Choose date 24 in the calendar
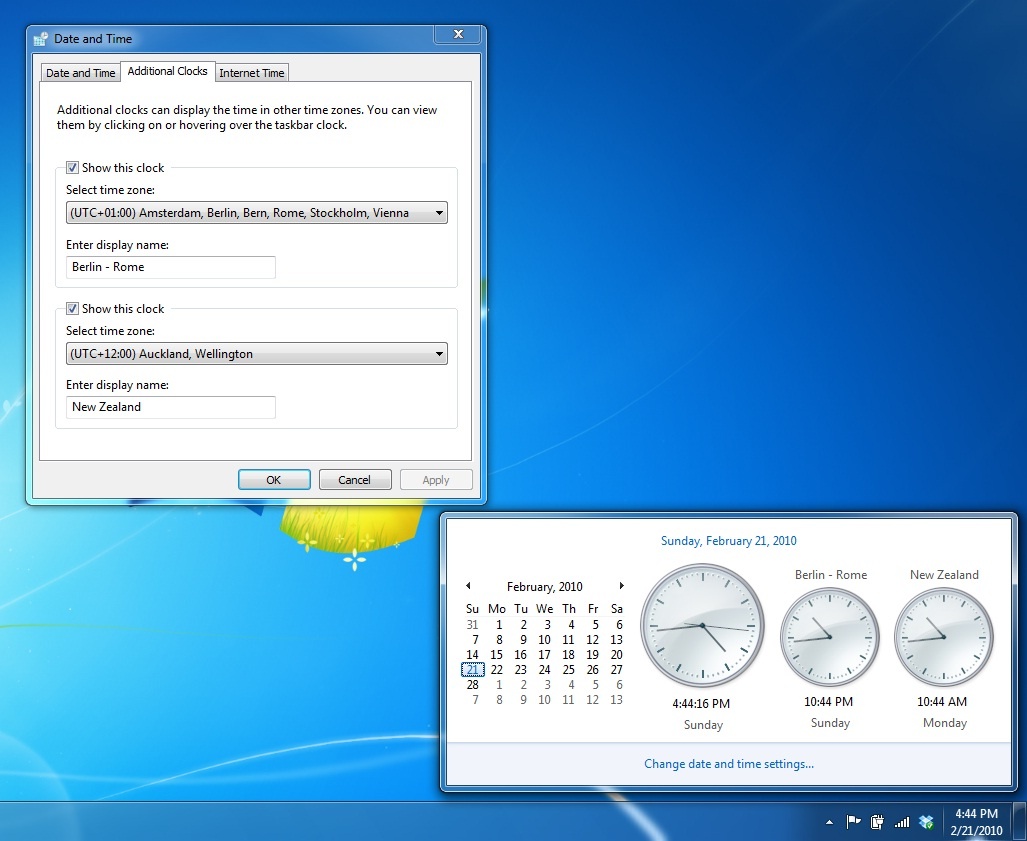This screenshot has height=841, width=1027. [x=544, y=669]
